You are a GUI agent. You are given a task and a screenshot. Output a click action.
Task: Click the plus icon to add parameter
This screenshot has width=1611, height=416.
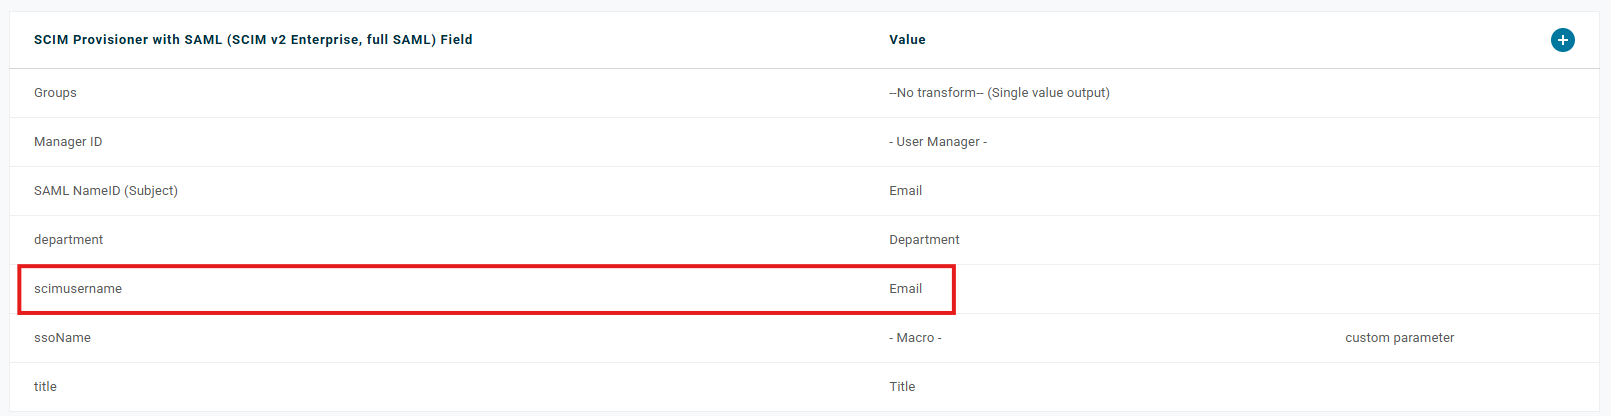coord(1562,40)
